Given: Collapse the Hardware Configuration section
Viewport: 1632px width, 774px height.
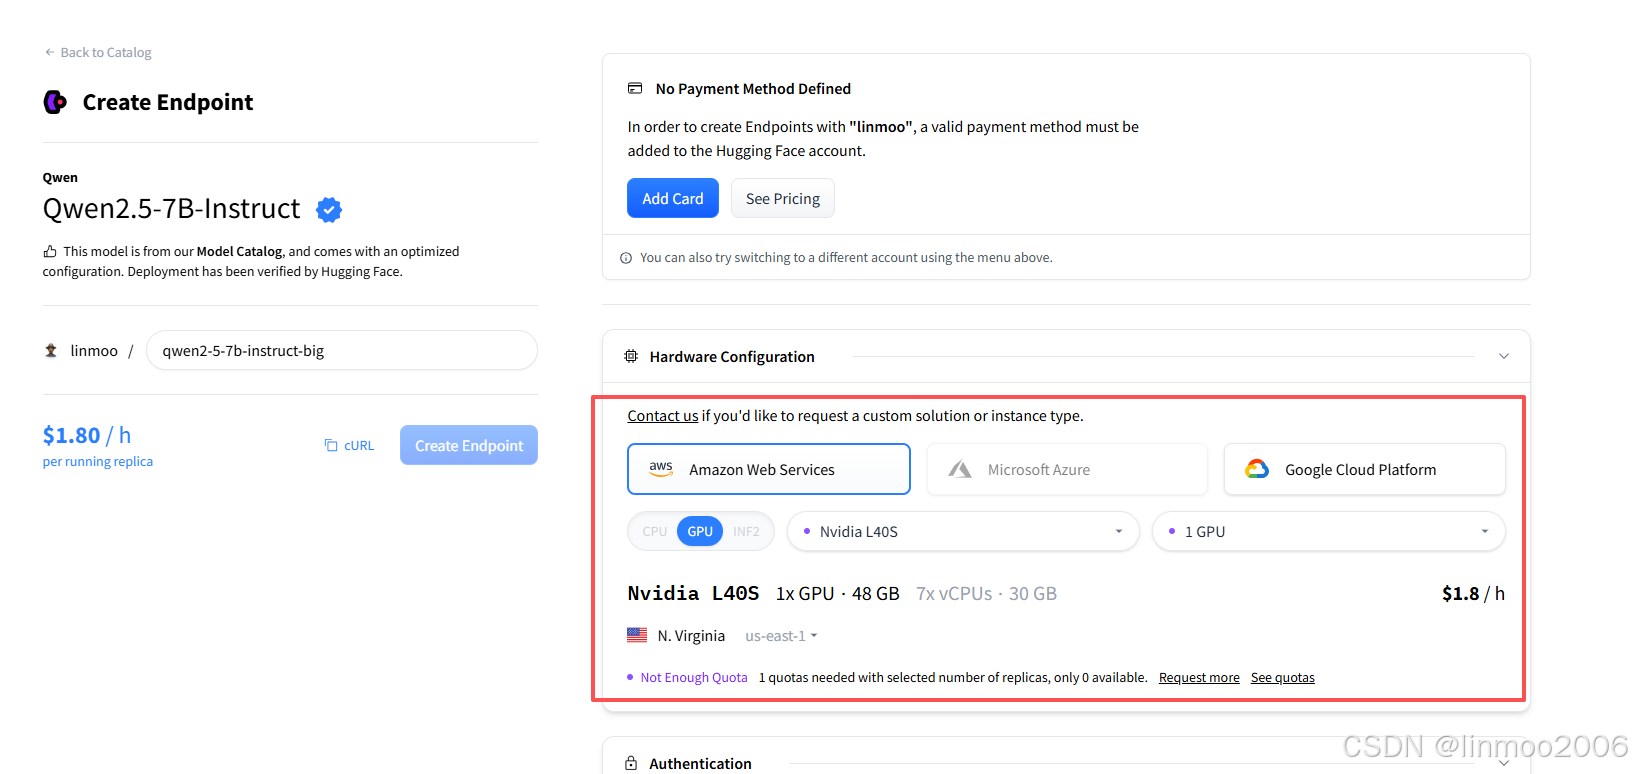Looking at the screenshot, I should [1503, 356].
